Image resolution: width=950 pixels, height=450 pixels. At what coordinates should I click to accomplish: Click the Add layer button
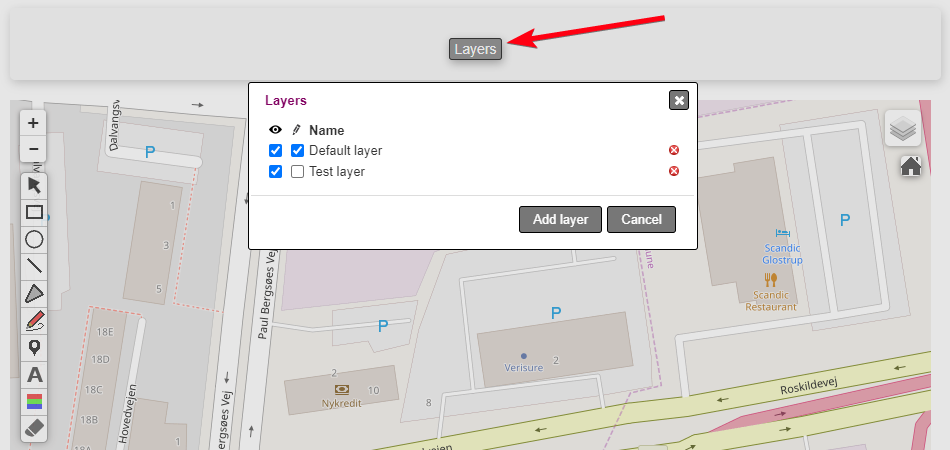click(560, 220)
